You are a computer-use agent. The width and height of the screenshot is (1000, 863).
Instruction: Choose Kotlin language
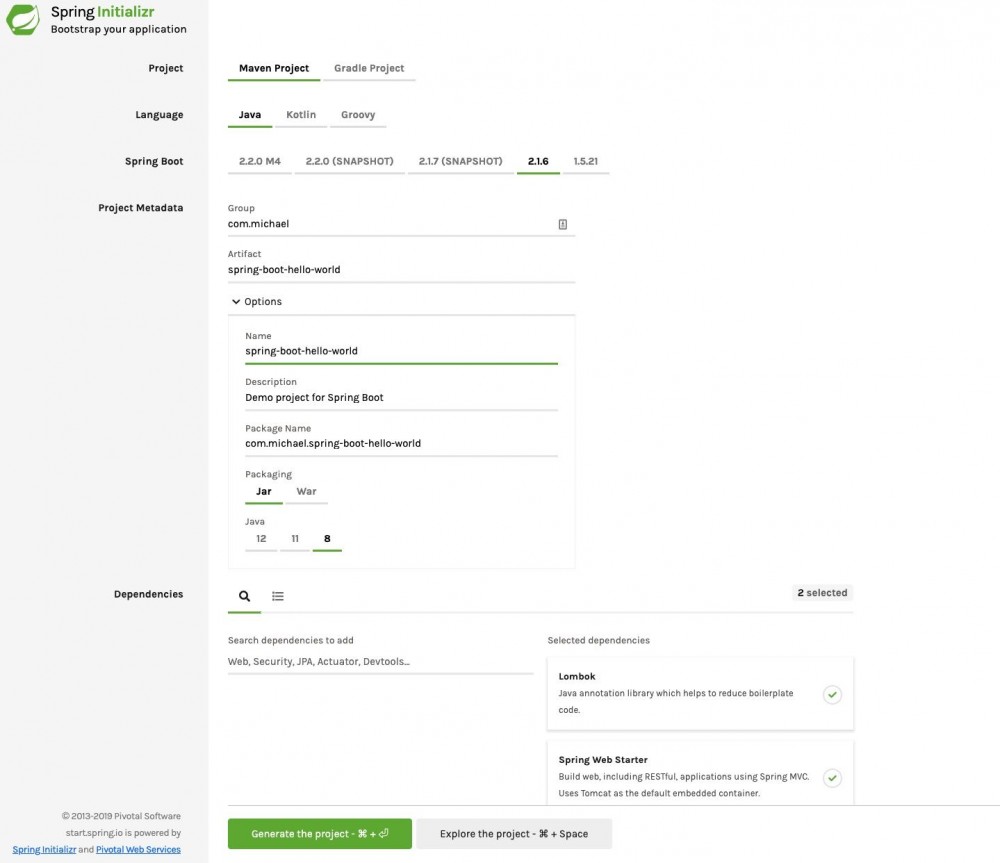[301, 115]
